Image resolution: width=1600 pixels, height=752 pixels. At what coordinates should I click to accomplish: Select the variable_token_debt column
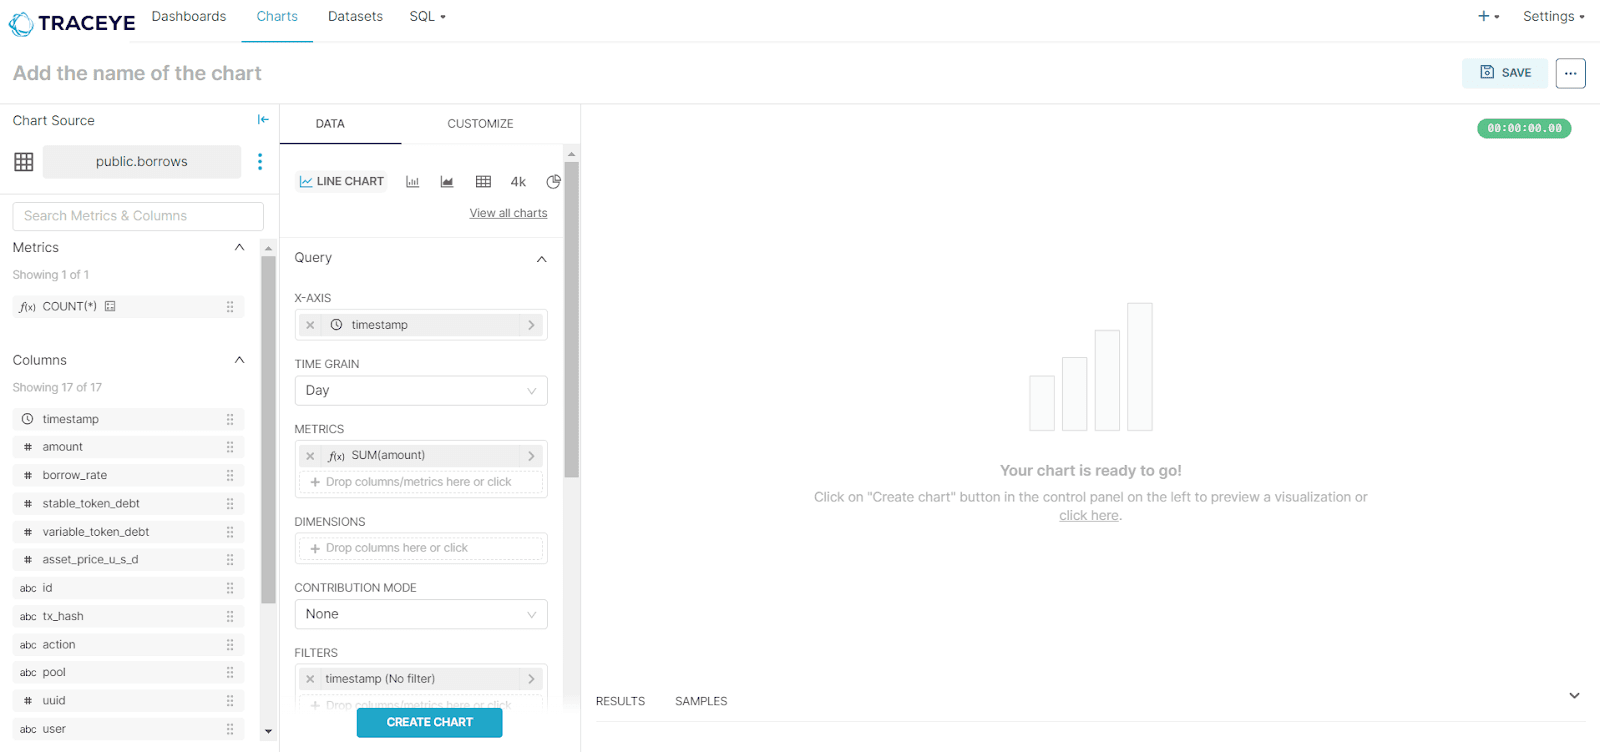pyautogui.click(x=128, y=532)
